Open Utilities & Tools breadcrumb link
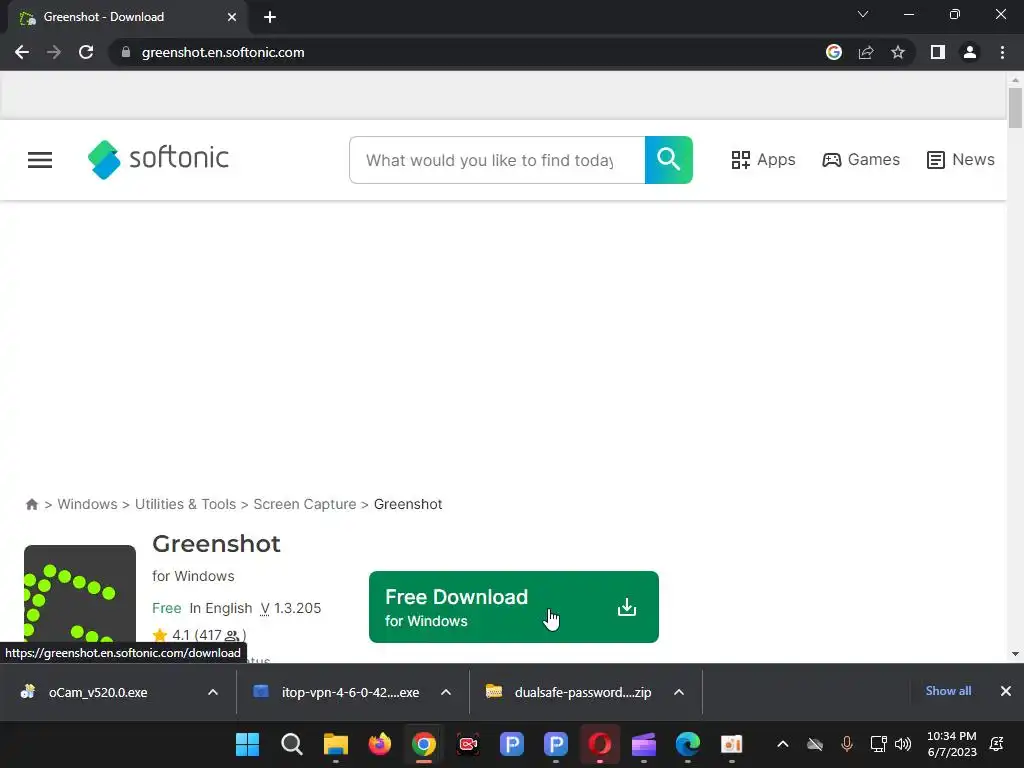 tap(185, 504)
